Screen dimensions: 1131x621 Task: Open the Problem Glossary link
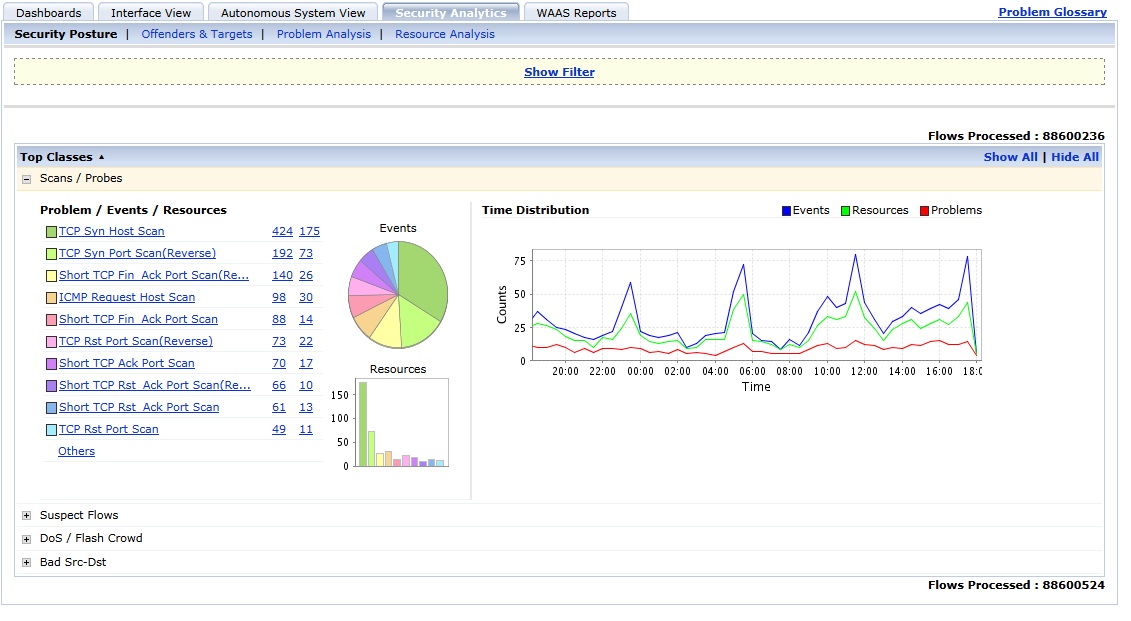point(1052,12)
